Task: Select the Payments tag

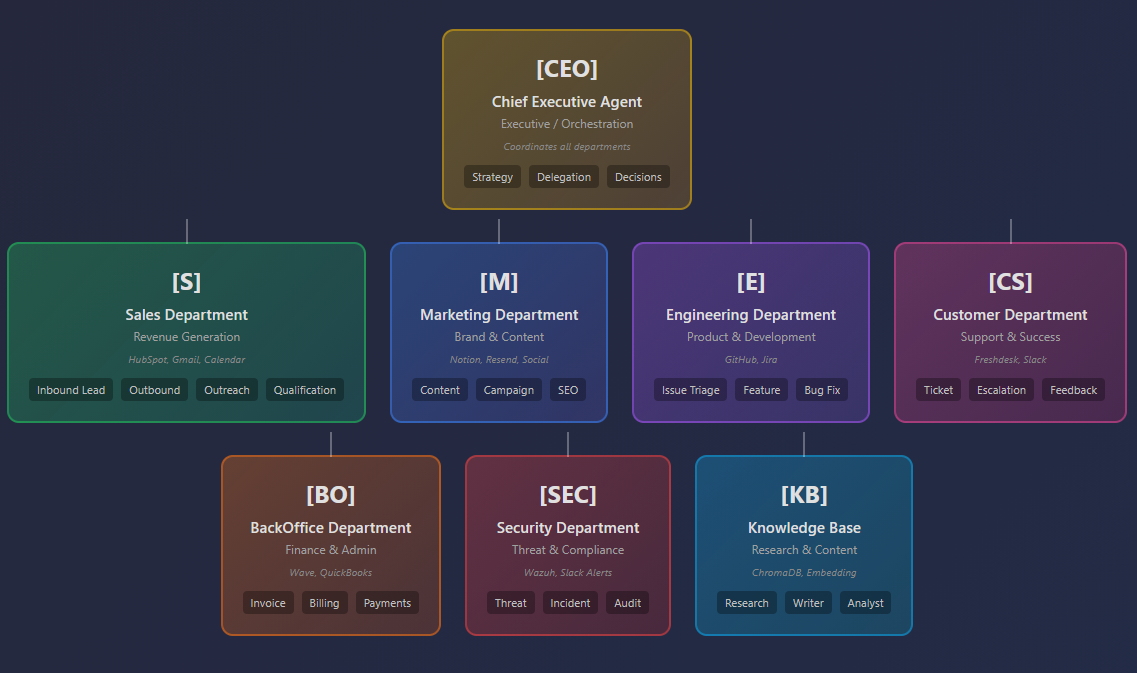Action: [x=387, y=603]
